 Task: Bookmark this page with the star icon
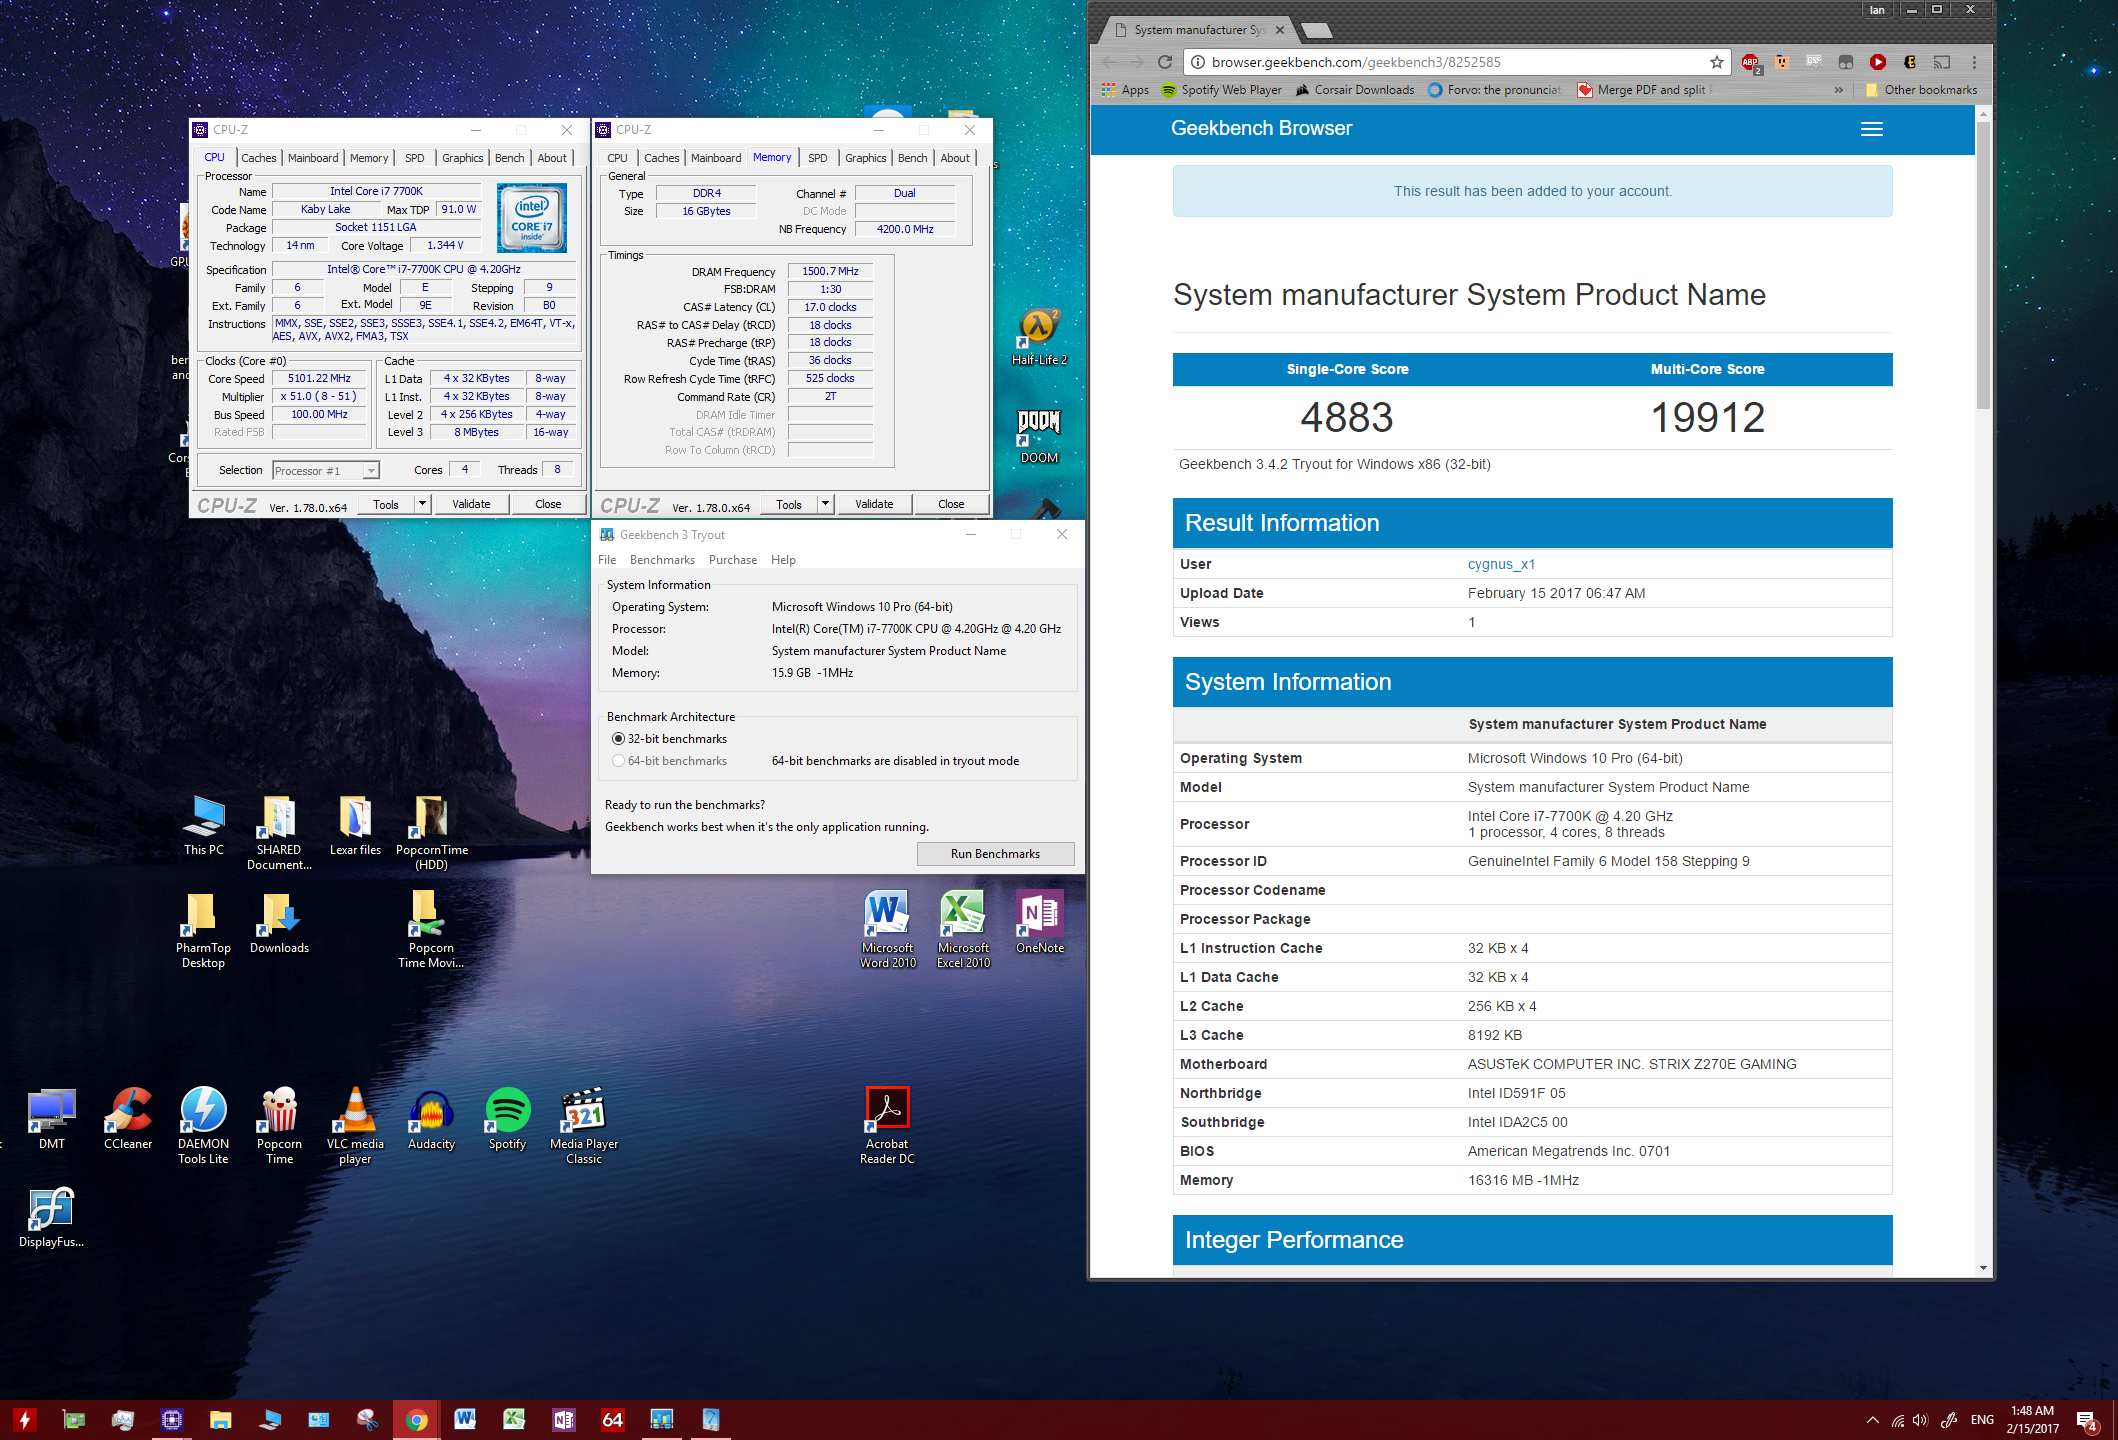(x=1717, y=62)
